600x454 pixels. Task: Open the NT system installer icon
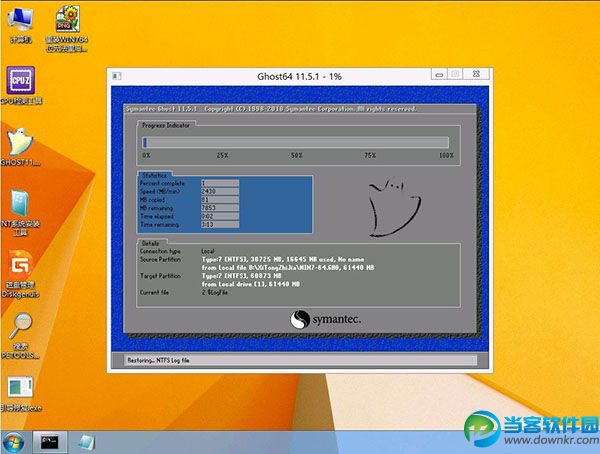(21, 212)
